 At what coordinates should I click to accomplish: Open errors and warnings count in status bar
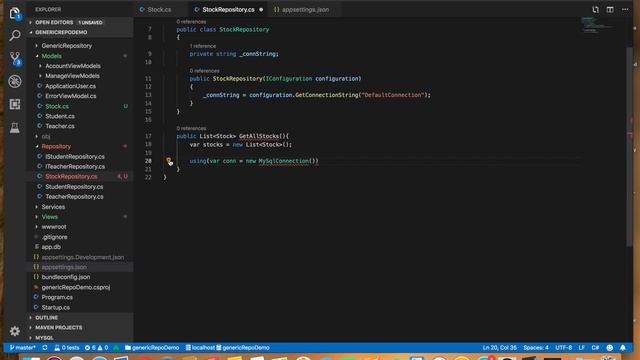tap(96, 348)
